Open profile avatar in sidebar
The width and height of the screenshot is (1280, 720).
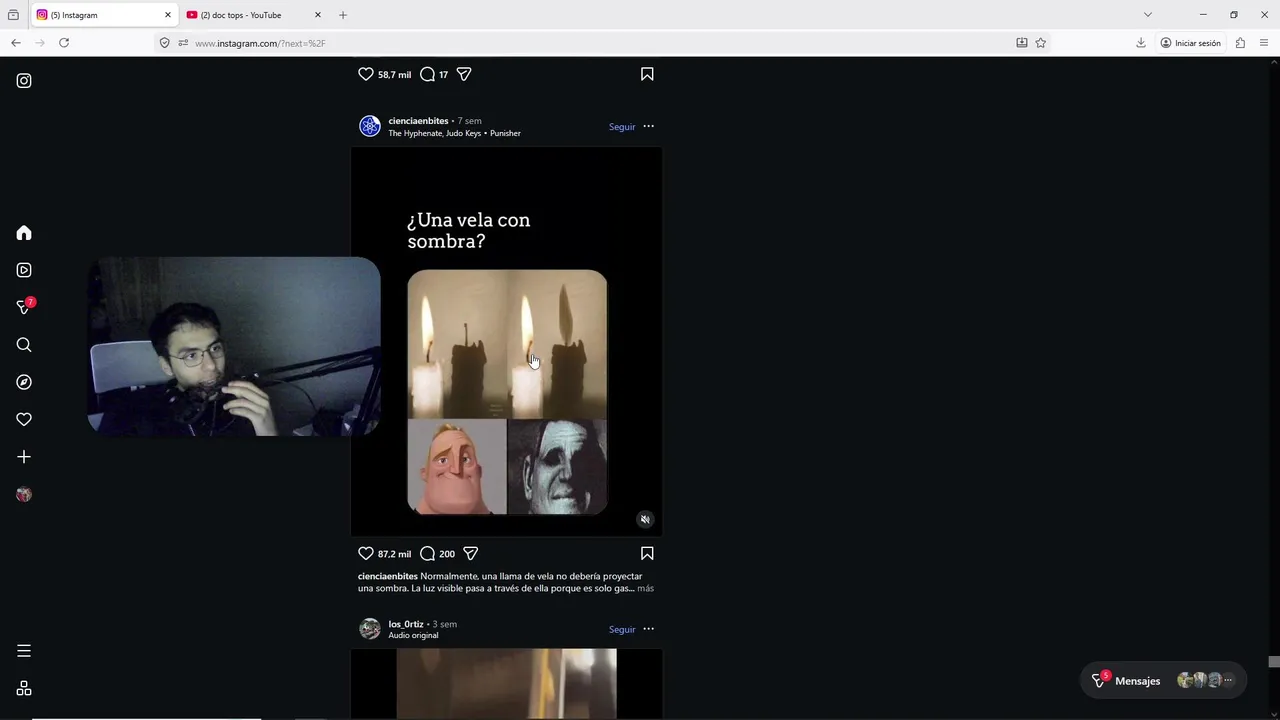24,495
